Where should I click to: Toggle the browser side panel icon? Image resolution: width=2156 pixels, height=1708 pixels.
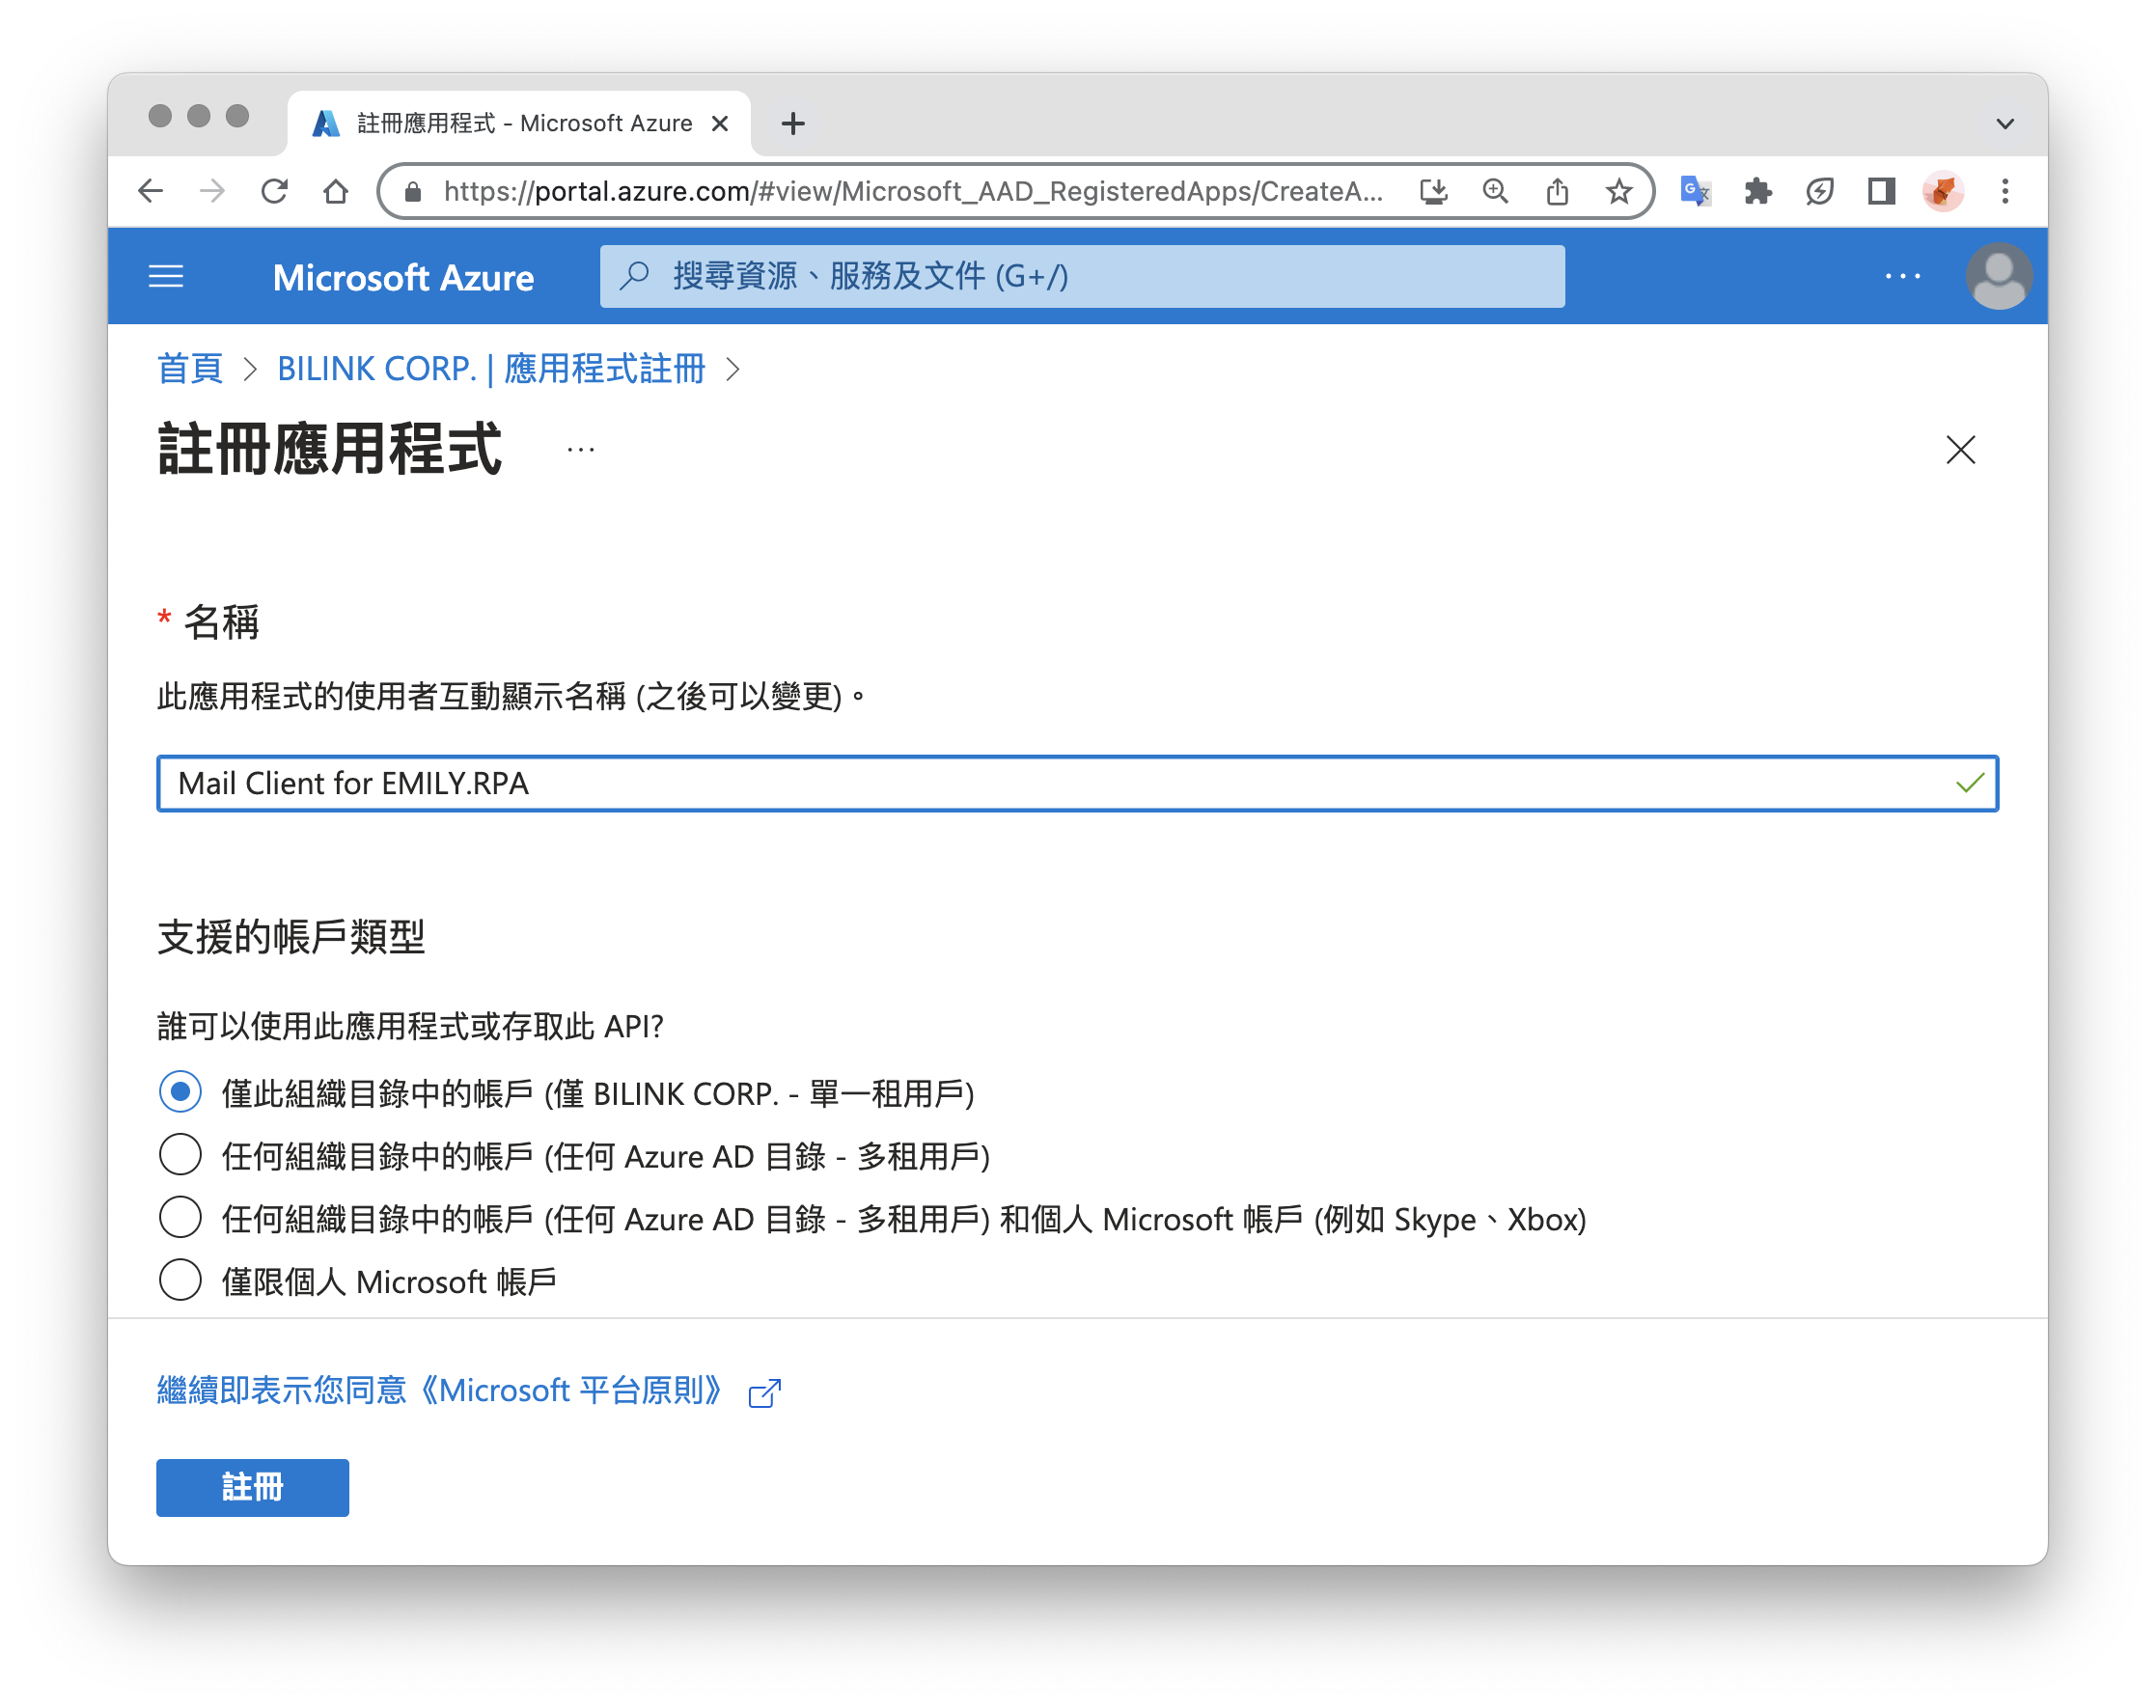point(1881,191)
